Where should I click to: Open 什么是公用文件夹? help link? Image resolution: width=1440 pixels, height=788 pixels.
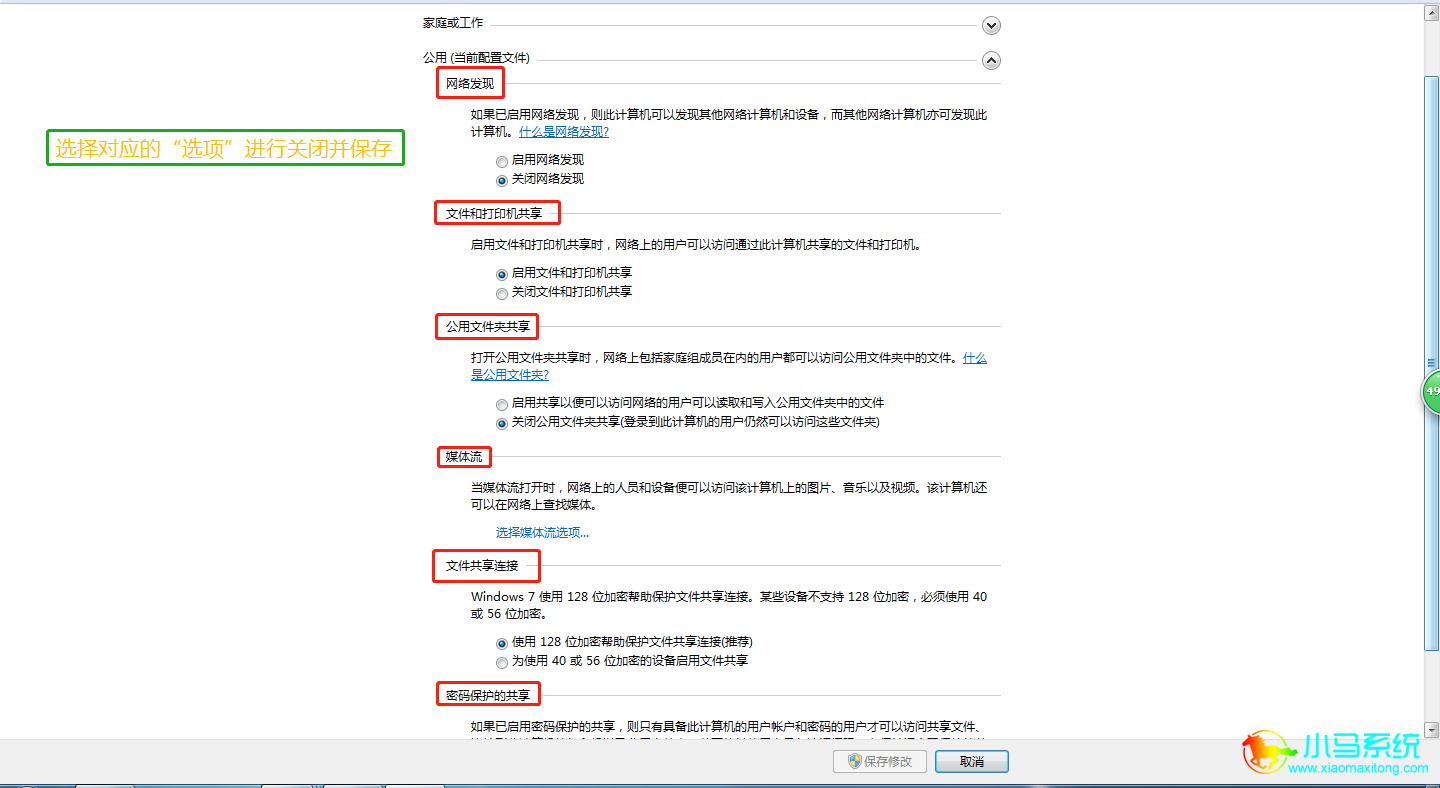coord(510,375)
